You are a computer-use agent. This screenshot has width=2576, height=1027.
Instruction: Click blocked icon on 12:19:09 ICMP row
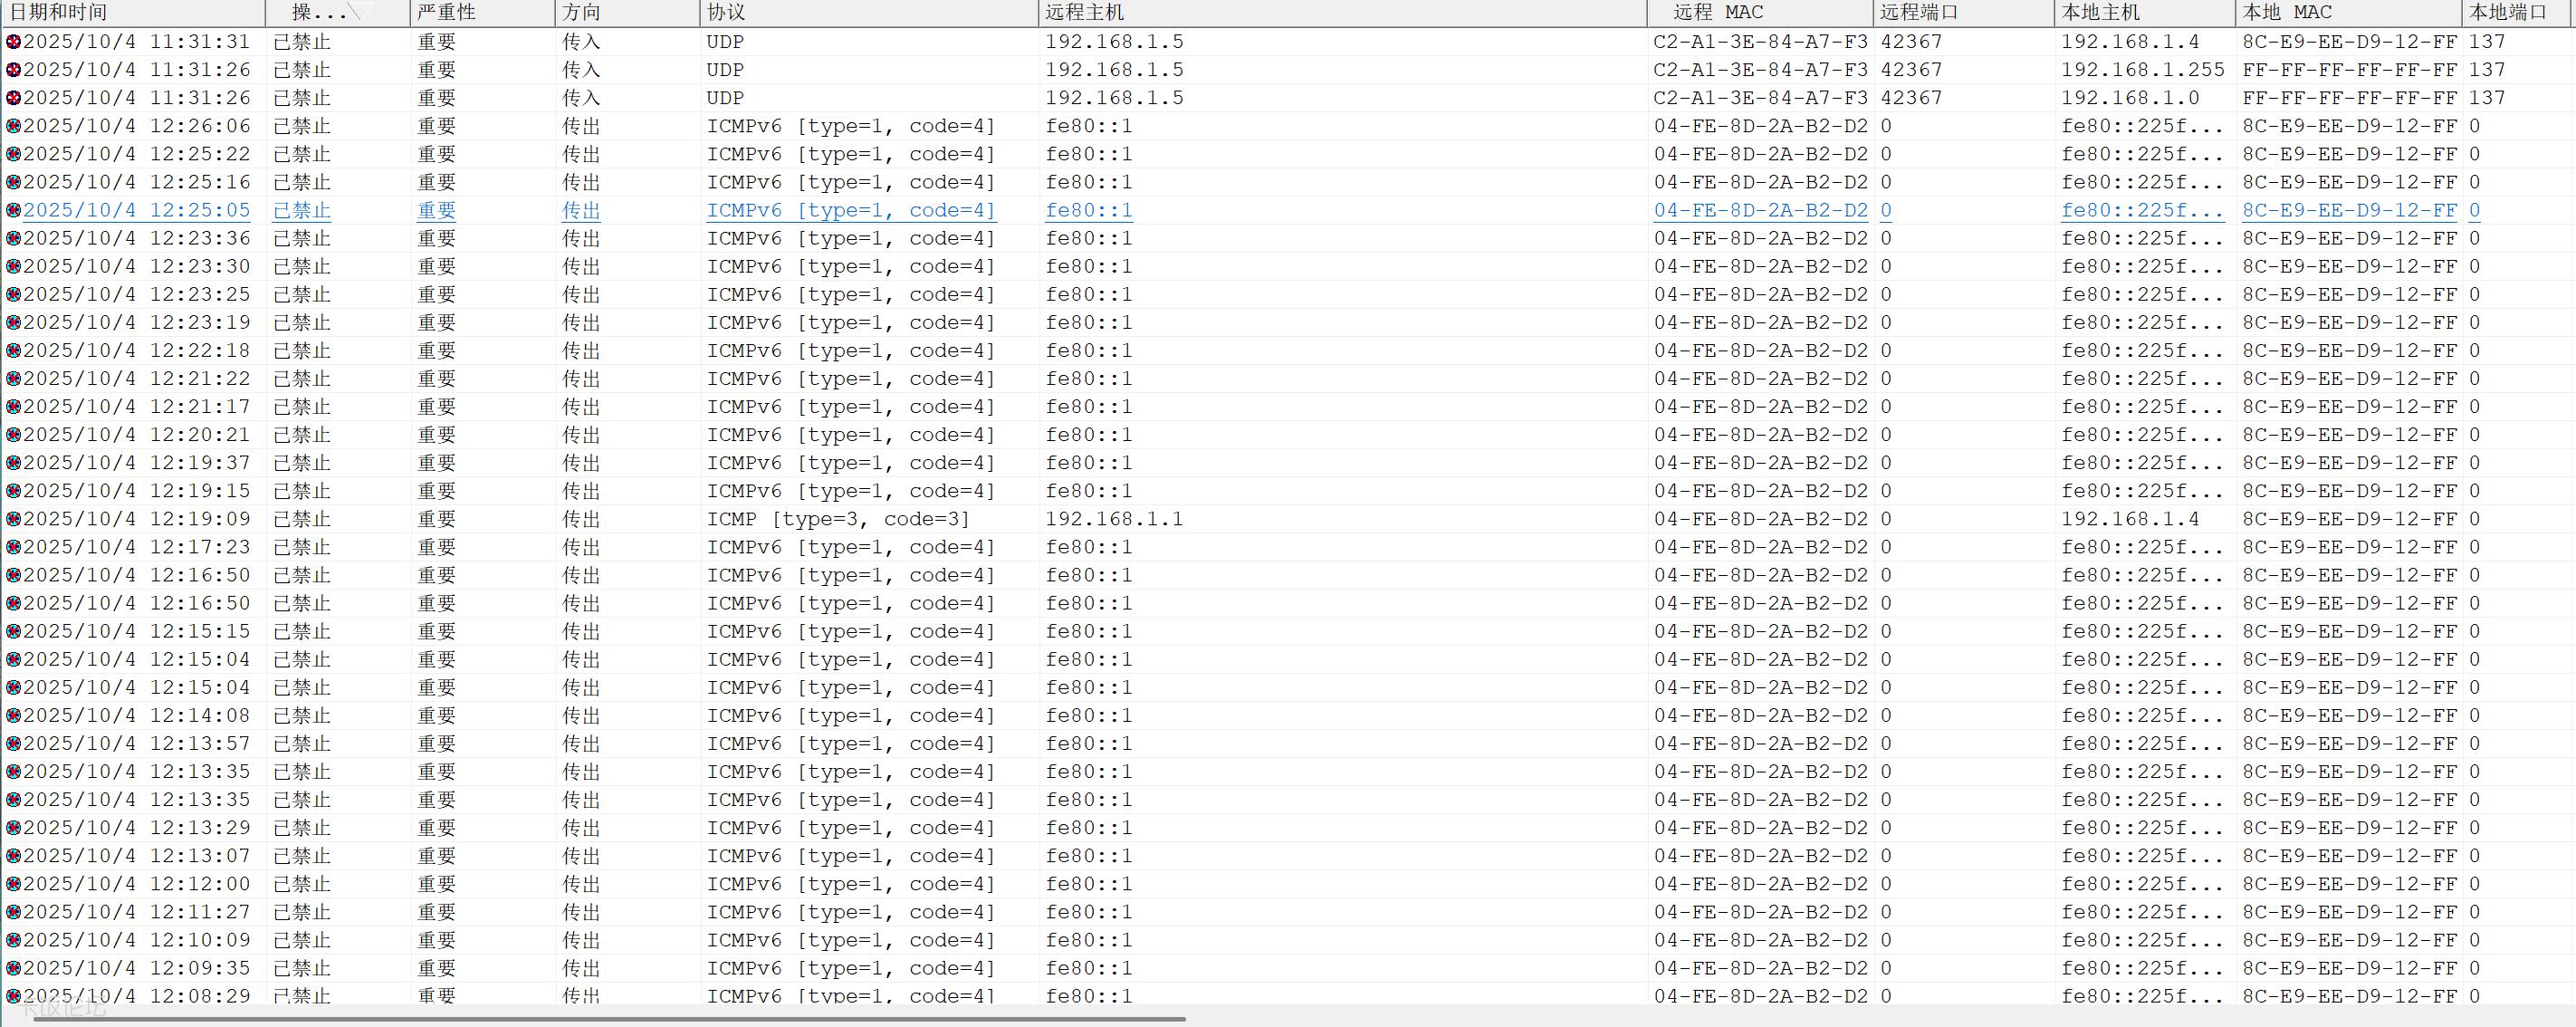point(13,519)
